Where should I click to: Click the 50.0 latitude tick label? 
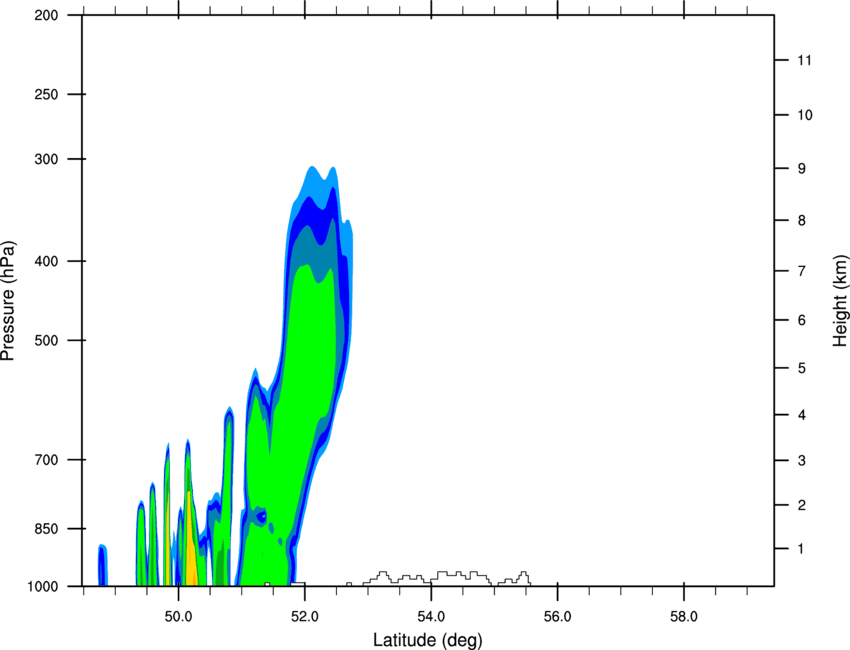tap(178, 617)
